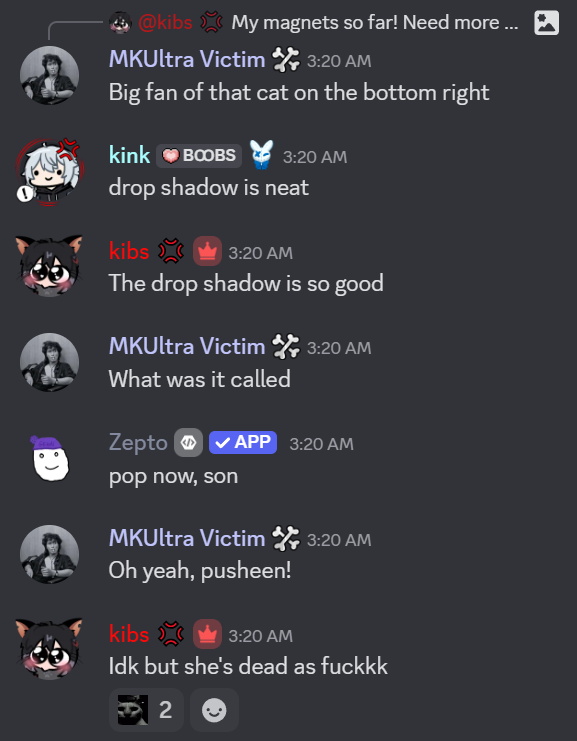Click the blue bunny role icon beside kink
This screenshot has width=577, height=741.
click(x=261, y=155)
